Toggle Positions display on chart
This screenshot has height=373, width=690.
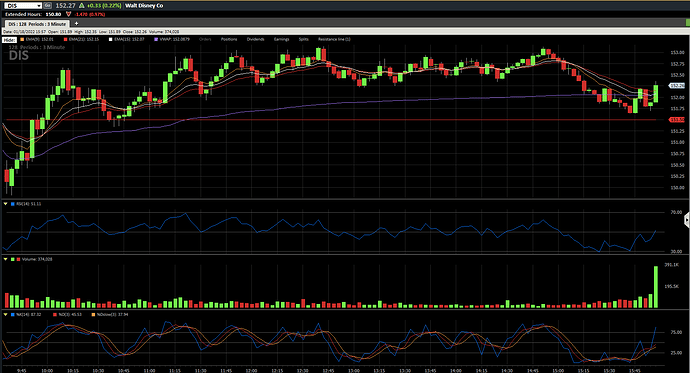pyautogui.click(x=229, y=40)
